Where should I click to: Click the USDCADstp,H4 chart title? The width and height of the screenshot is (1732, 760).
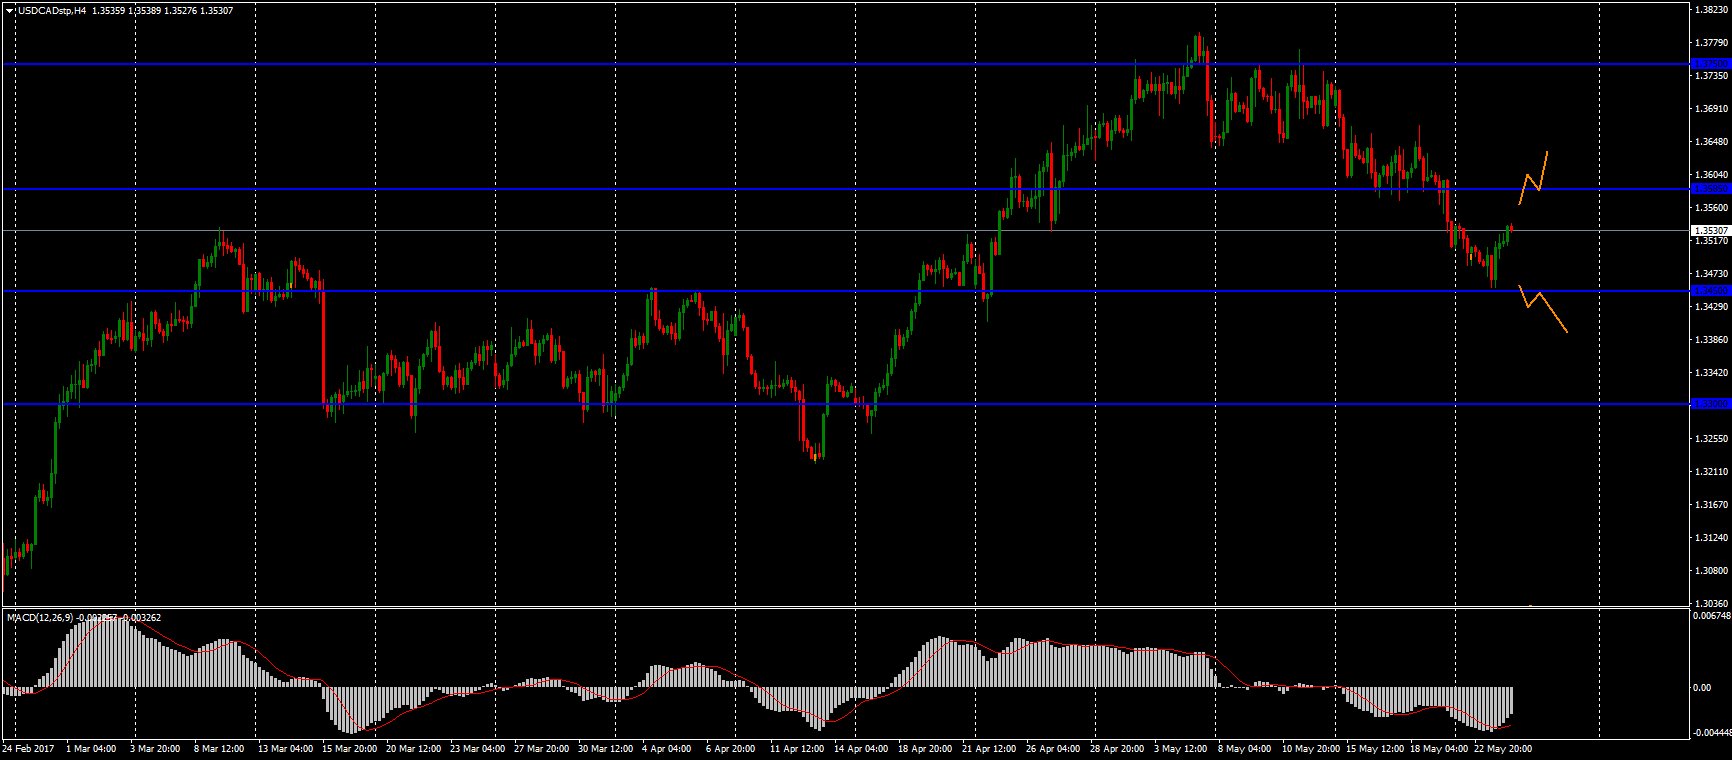coord(50,11)
